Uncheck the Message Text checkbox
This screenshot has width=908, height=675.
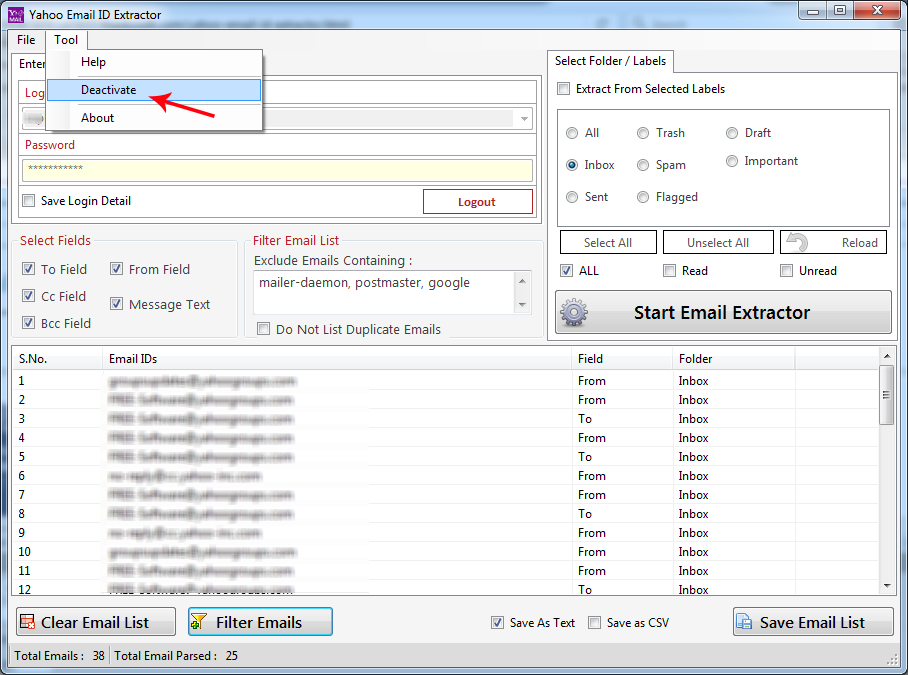[x=116, y=304]
